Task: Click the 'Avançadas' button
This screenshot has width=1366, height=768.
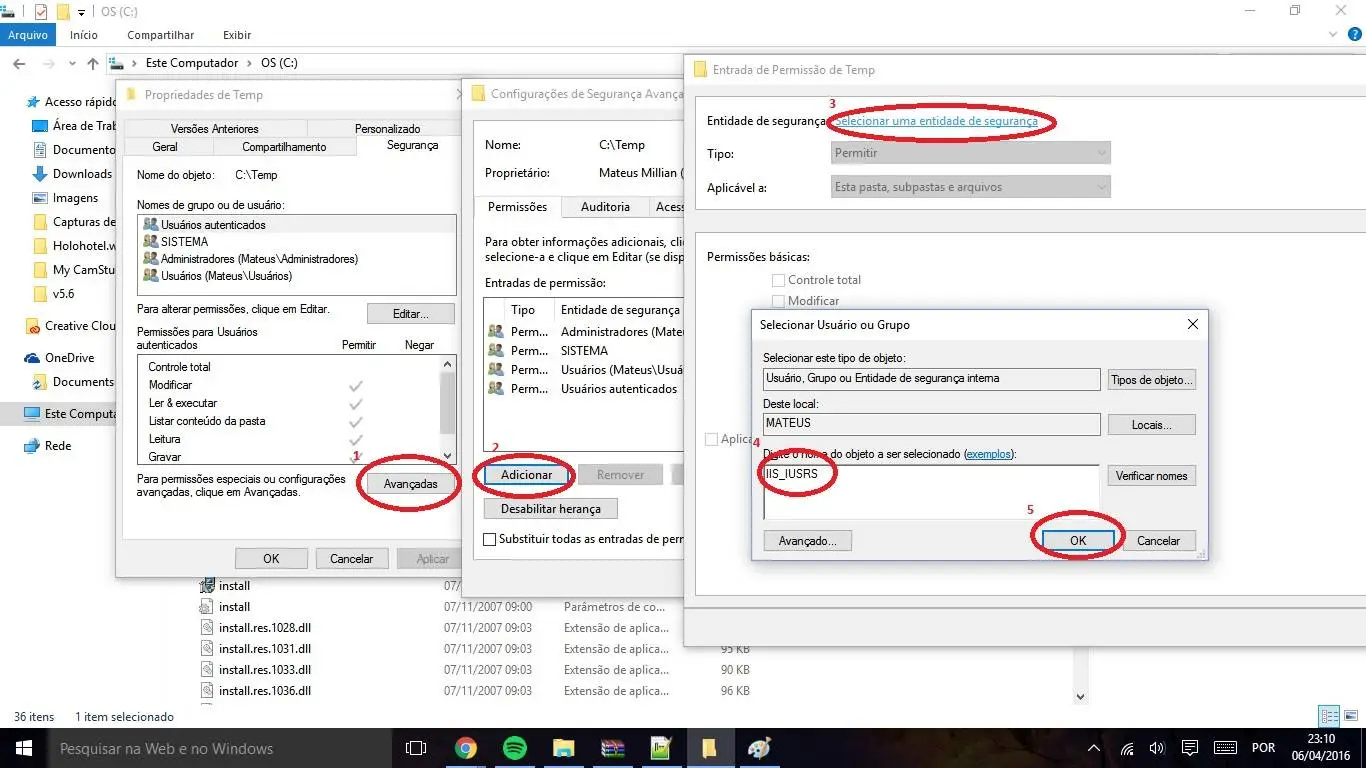Action: [410, 484]
